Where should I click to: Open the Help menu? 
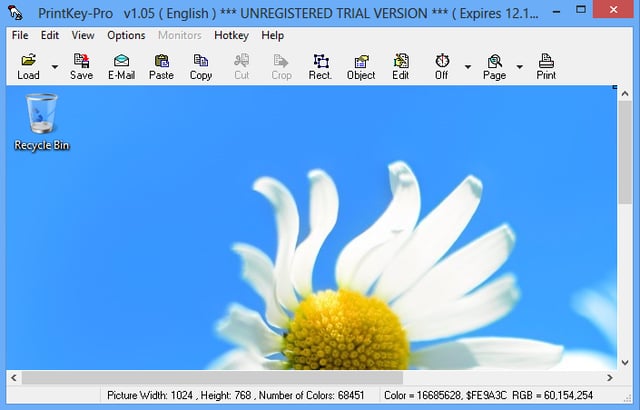[x=273, y=35]
